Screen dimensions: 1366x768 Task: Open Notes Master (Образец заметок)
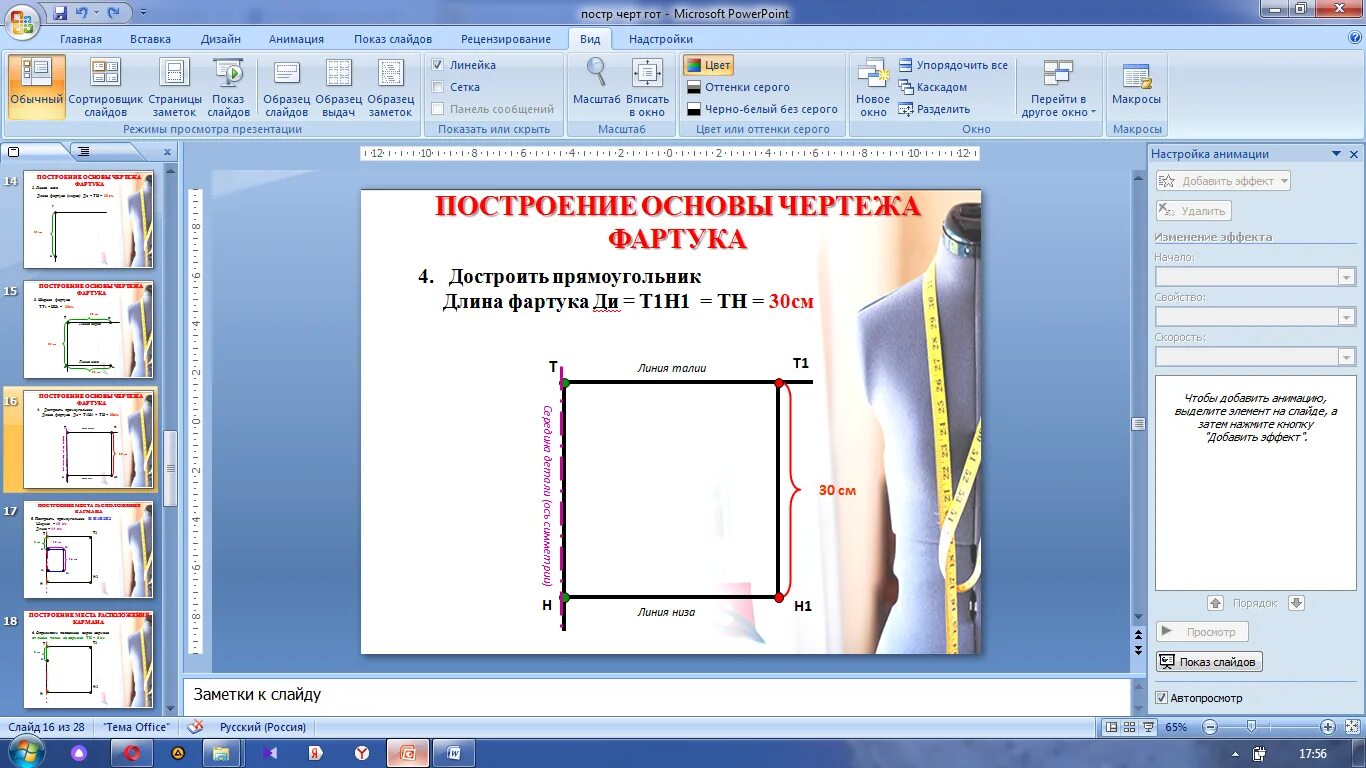391,87
